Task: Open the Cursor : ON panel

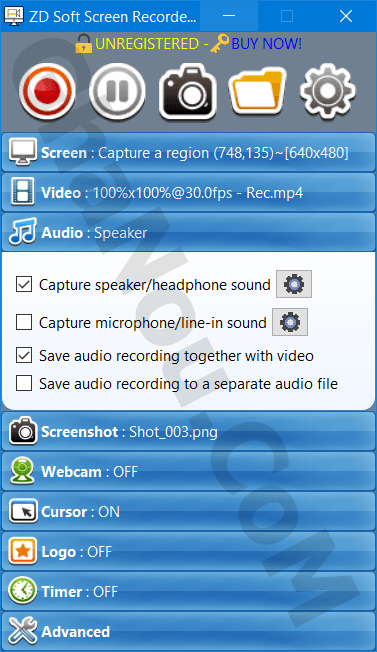Action: 188,511
